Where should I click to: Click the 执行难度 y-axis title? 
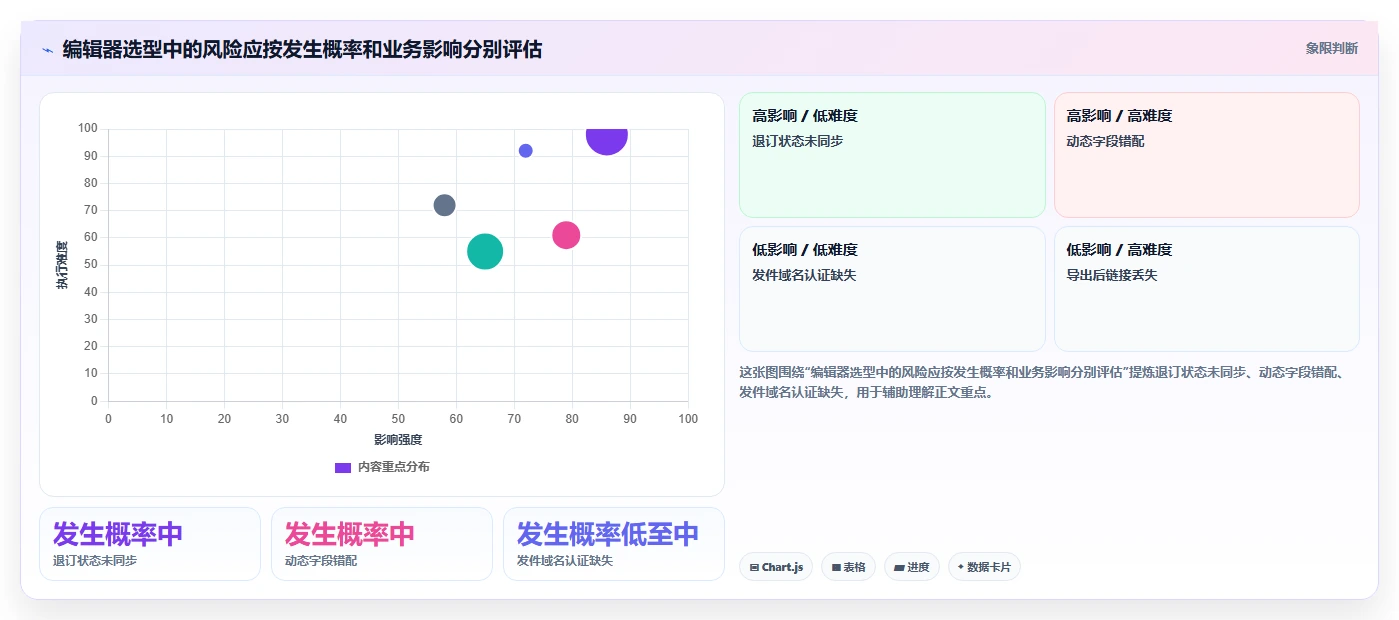point(62,265)
